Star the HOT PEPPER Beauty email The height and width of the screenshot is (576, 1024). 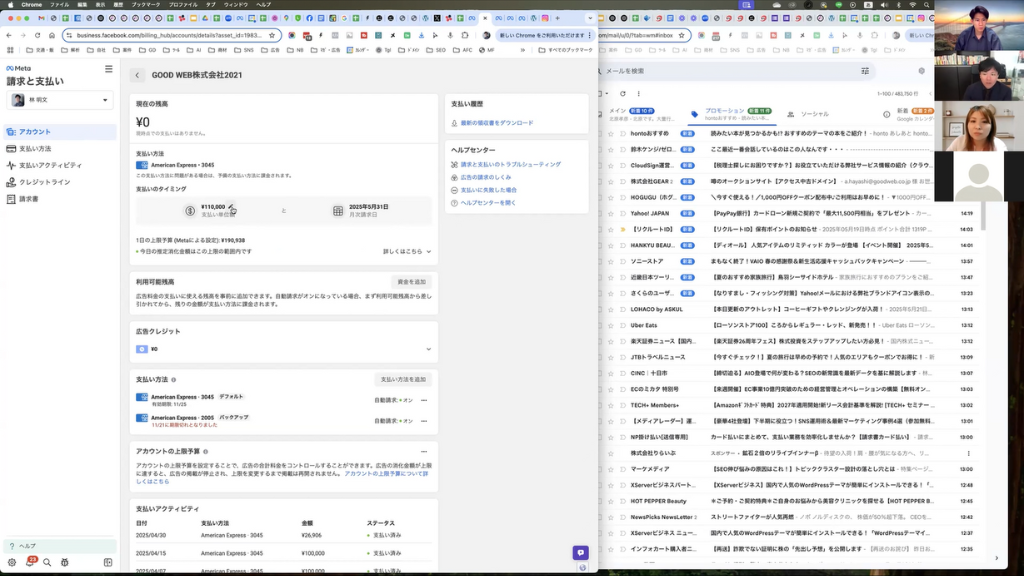point(611,501)
